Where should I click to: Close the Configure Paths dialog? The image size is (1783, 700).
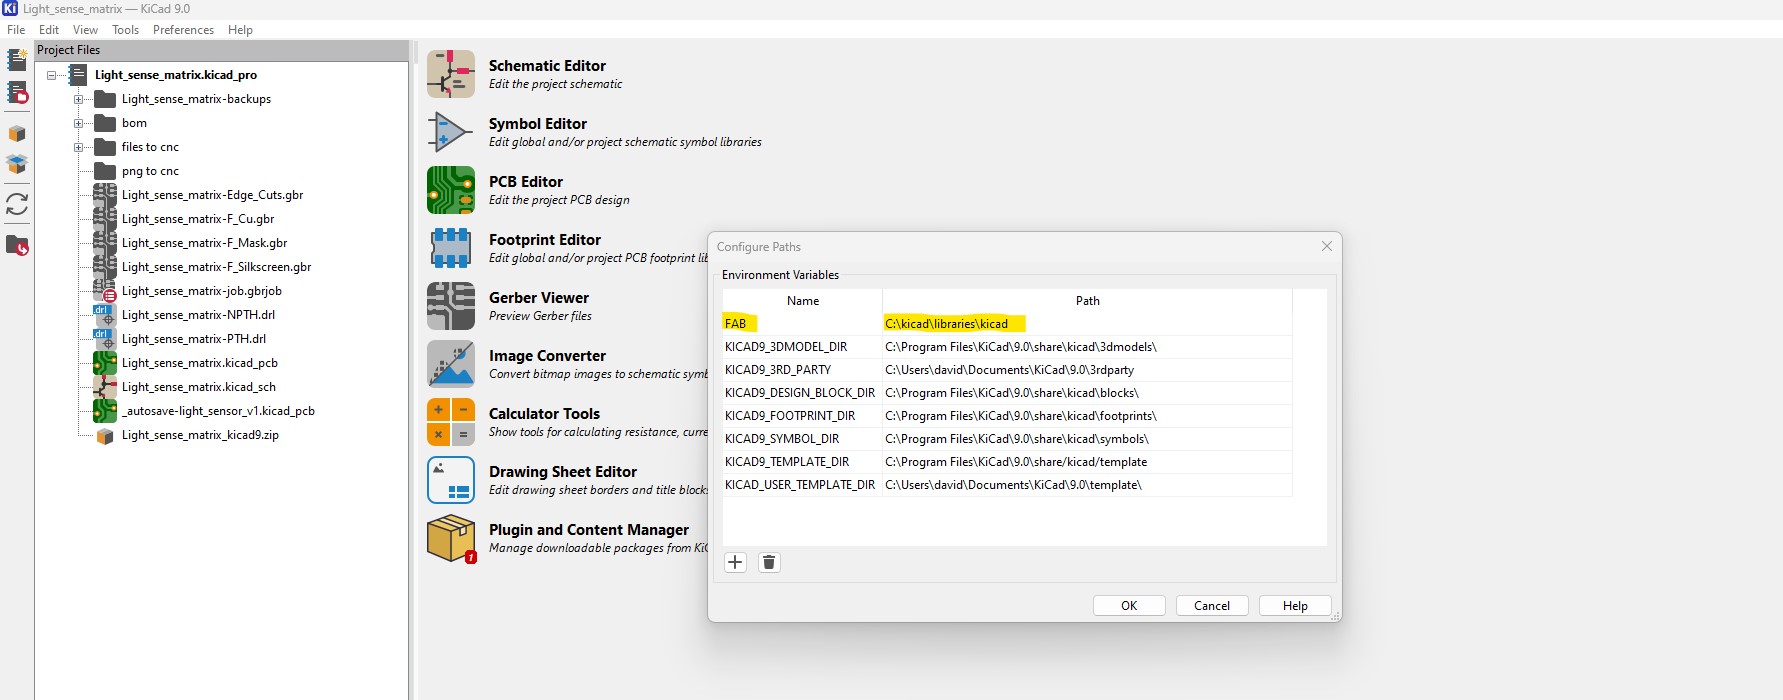pos(1327,246)
